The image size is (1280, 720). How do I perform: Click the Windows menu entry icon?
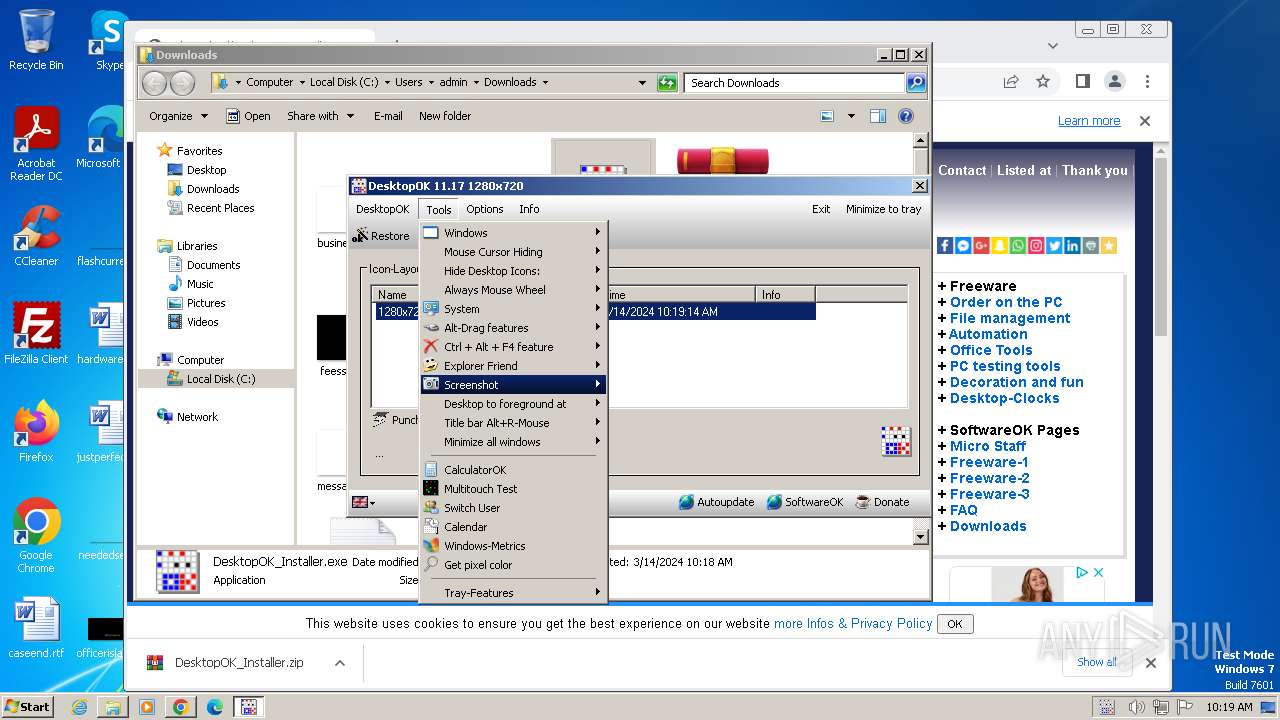coord(431,233)
